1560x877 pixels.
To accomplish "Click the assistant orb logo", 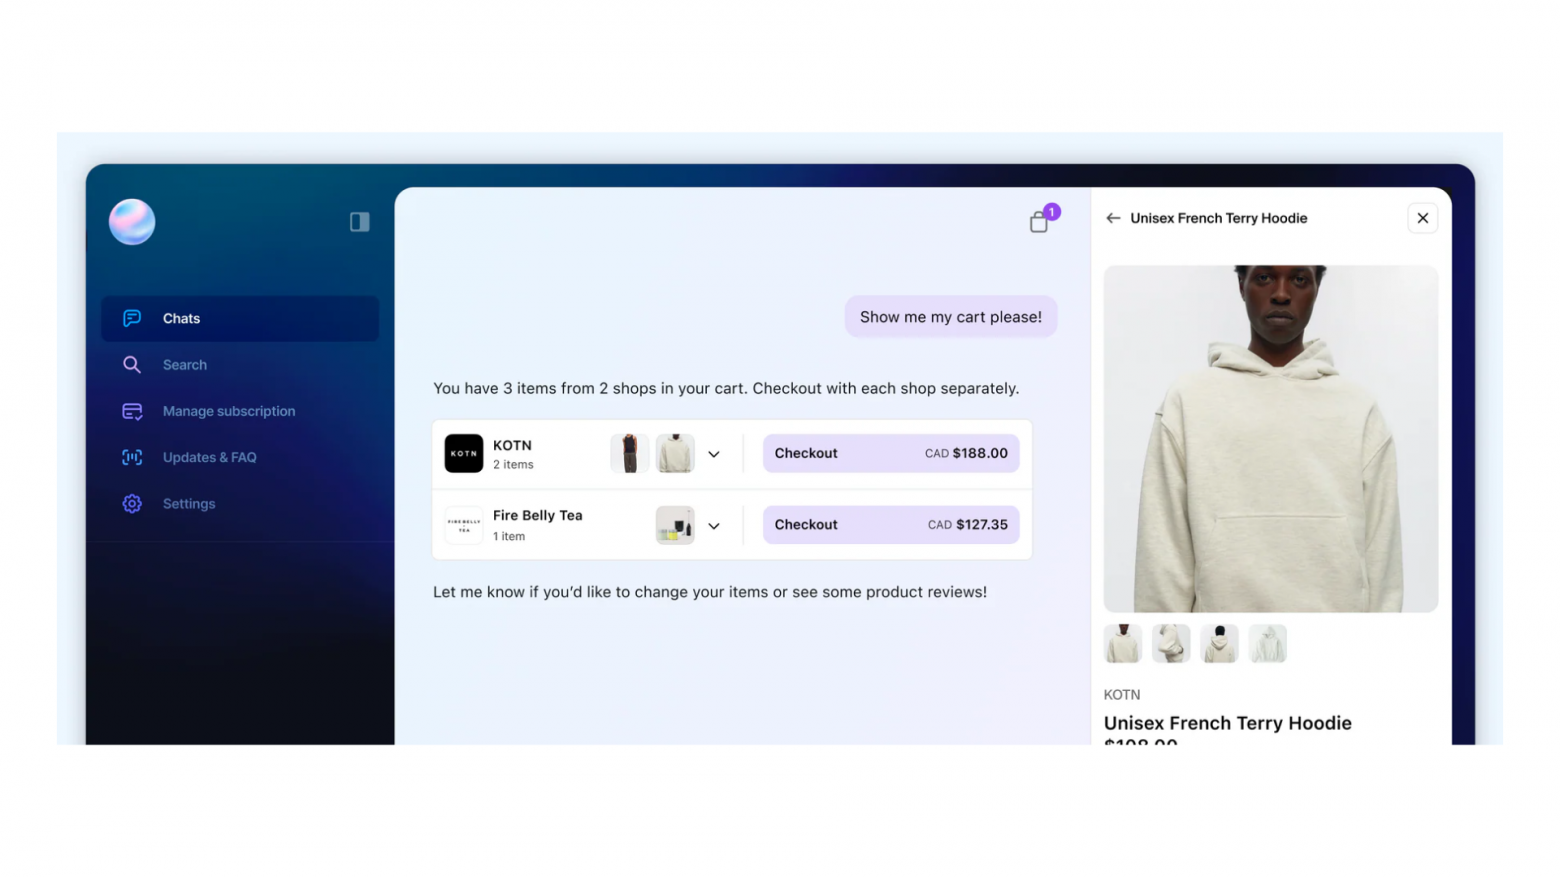I will coord(131,221).
